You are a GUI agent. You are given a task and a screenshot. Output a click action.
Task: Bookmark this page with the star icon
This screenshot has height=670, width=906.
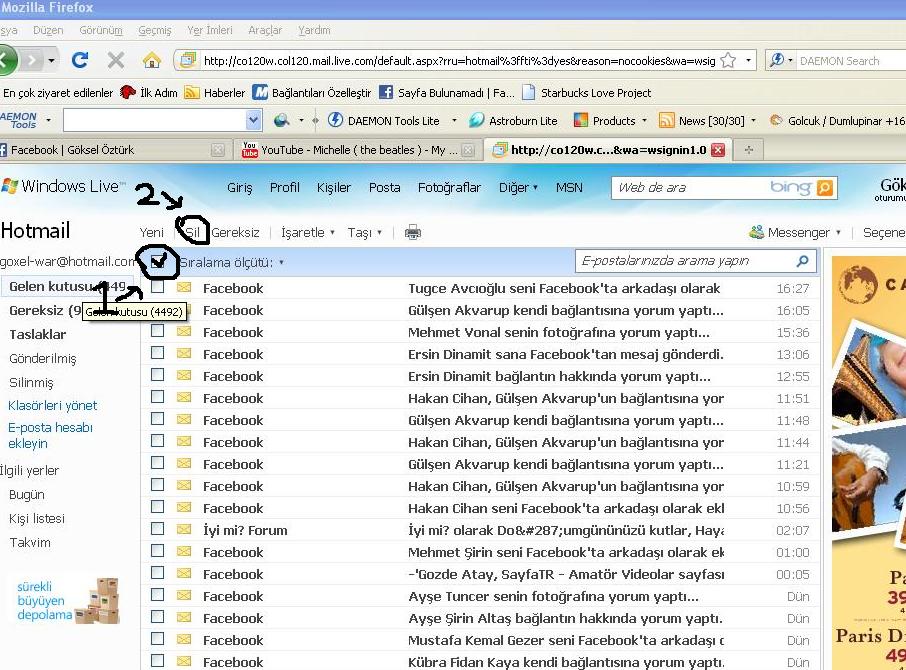coord(729,60)
